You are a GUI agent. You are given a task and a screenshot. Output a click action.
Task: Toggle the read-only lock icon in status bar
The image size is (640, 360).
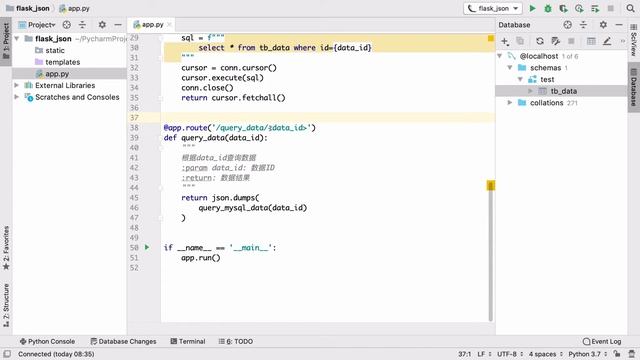tap(617, 354)
